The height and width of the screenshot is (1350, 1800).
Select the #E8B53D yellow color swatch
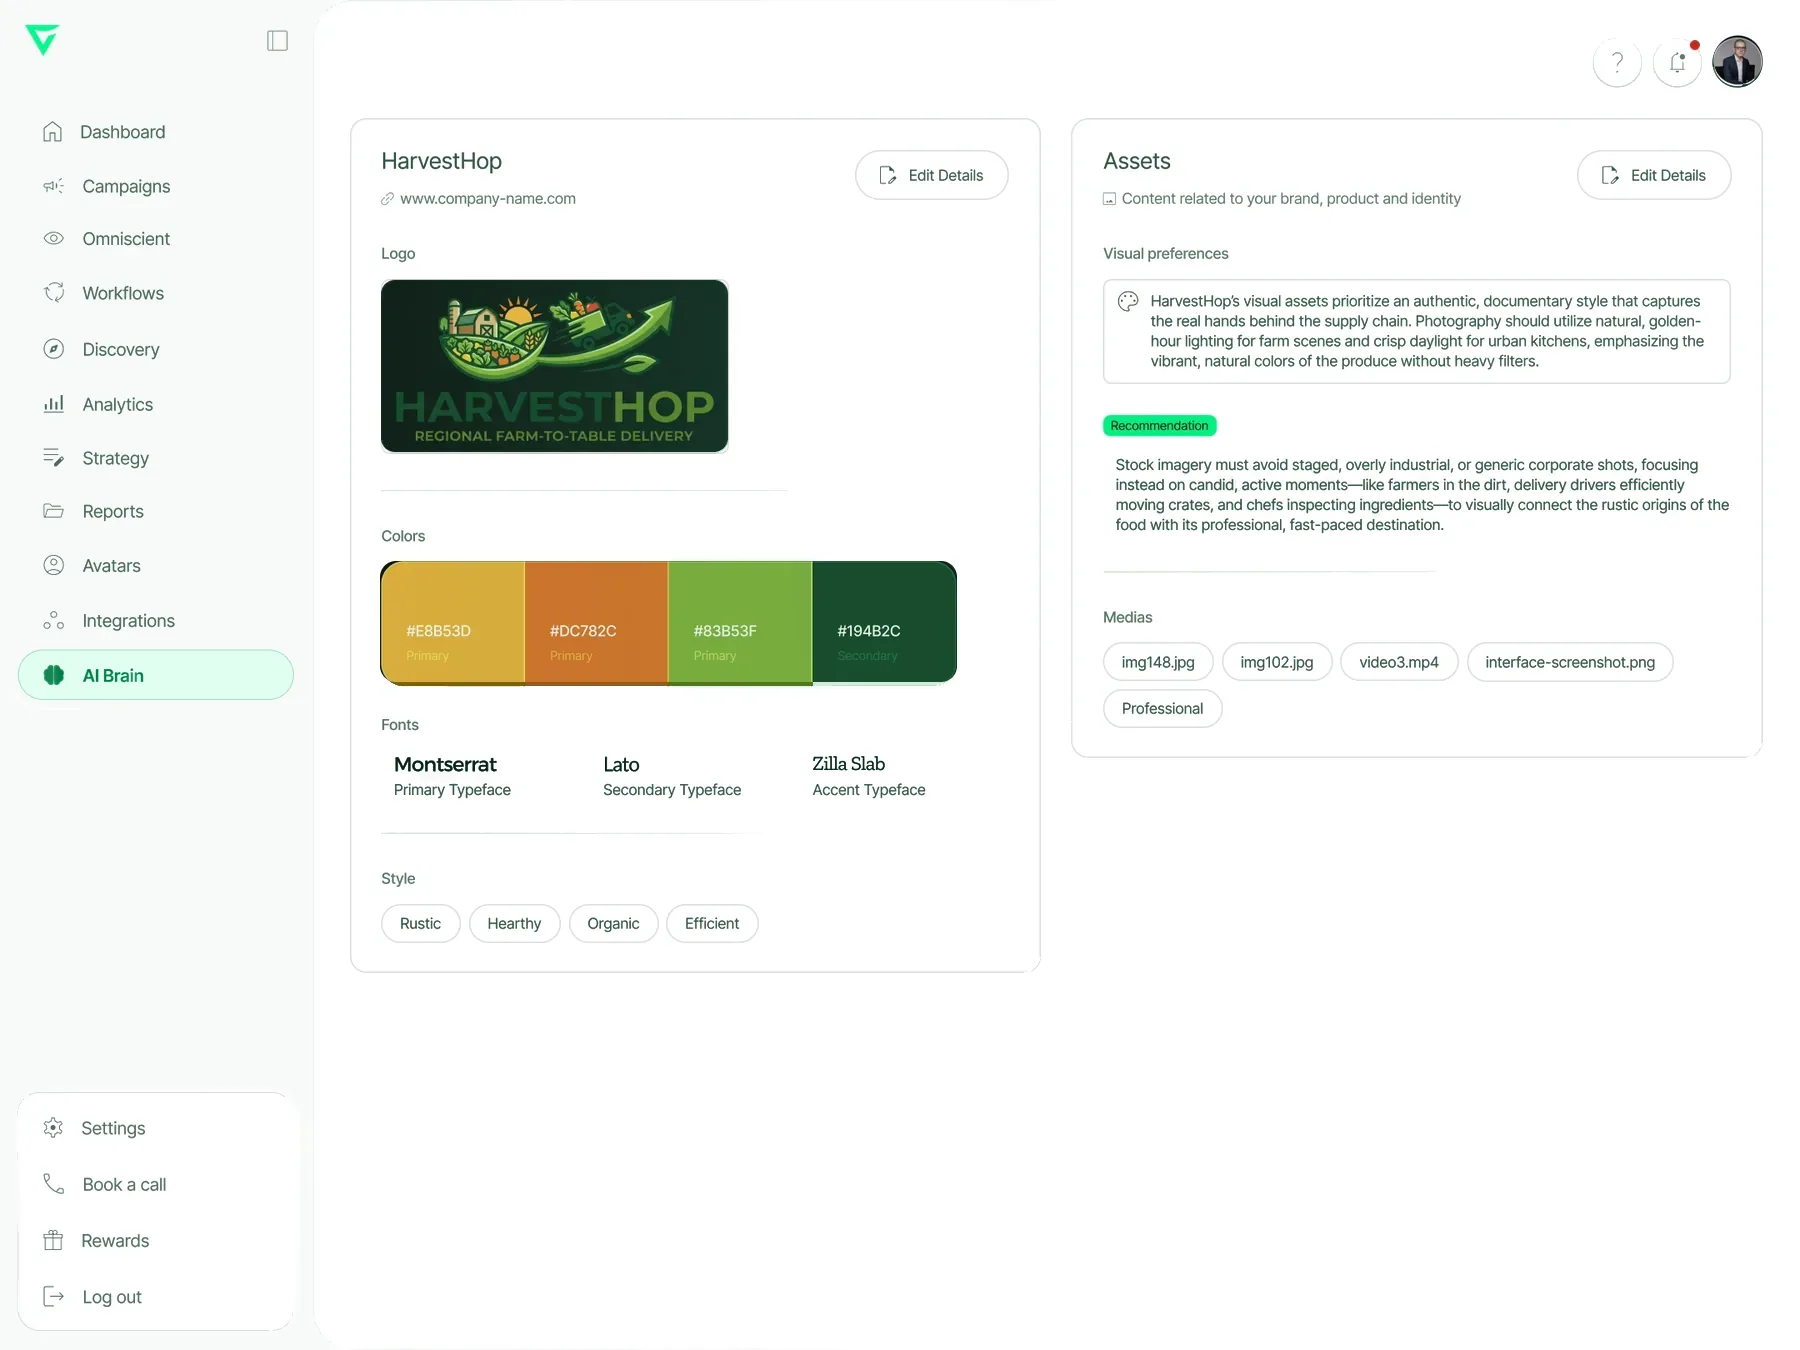pyautogui.click(x=453, y=623)
